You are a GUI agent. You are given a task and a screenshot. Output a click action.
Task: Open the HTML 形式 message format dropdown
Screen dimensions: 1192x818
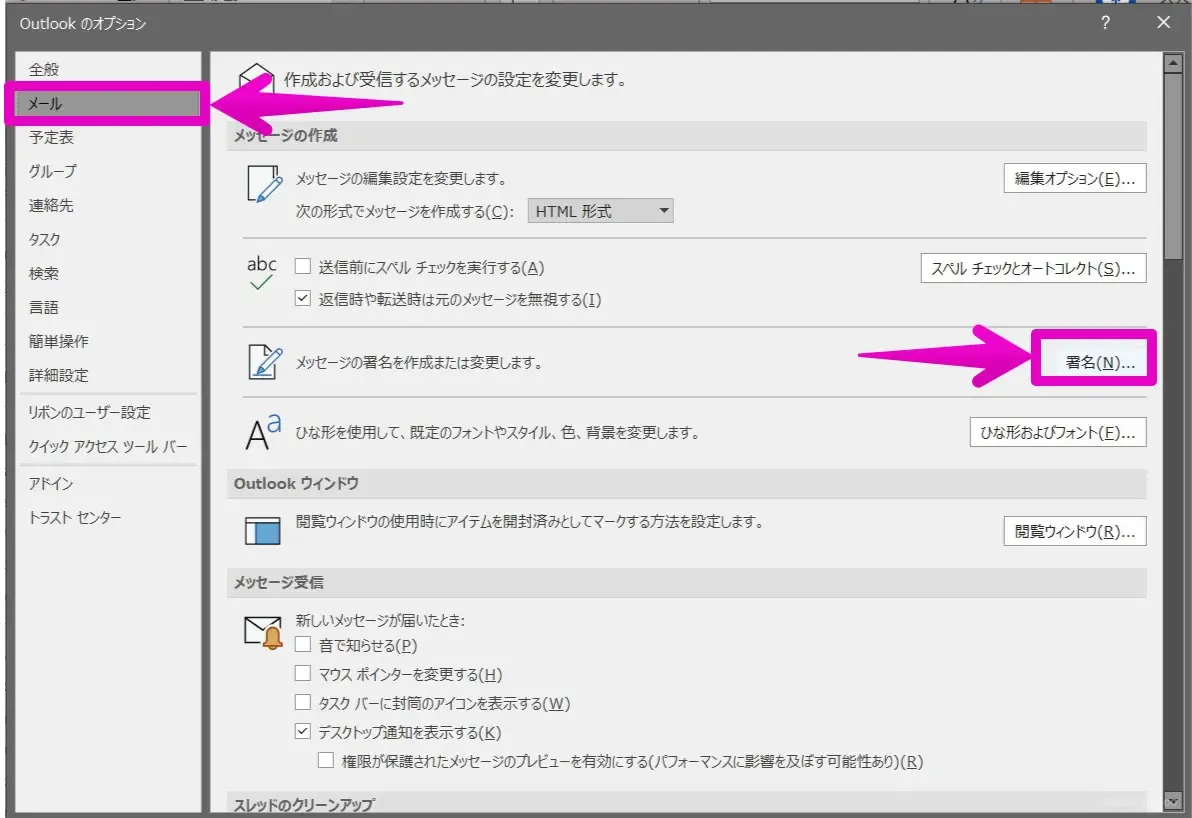601,211
